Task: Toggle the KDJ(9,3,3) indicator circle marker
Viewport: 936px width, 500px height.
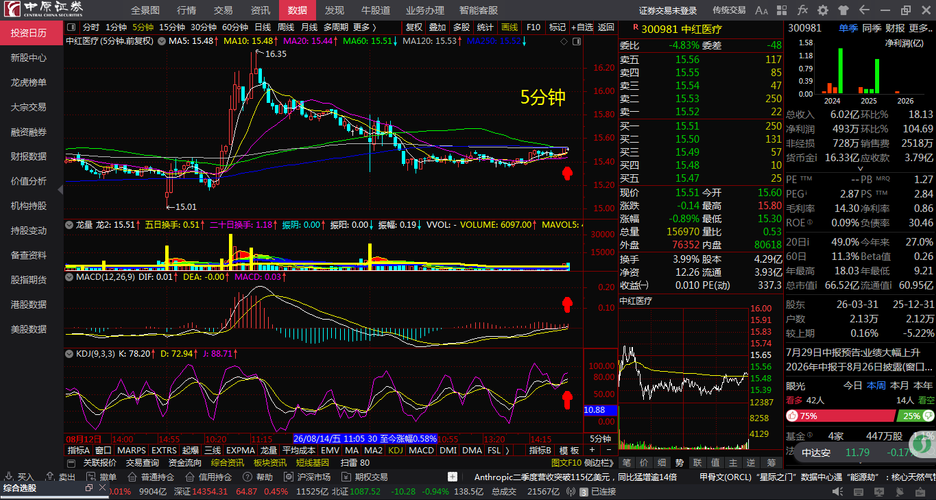Action: [x=69, y=354]
